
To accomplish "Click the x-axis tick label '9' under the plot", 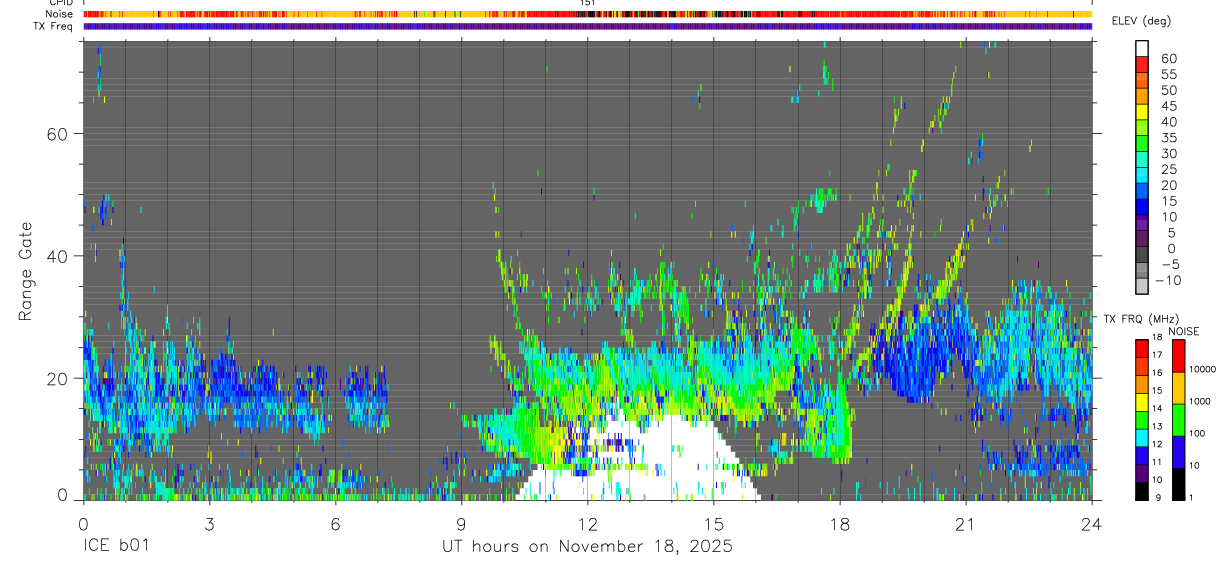I will (x=461, y=524).
